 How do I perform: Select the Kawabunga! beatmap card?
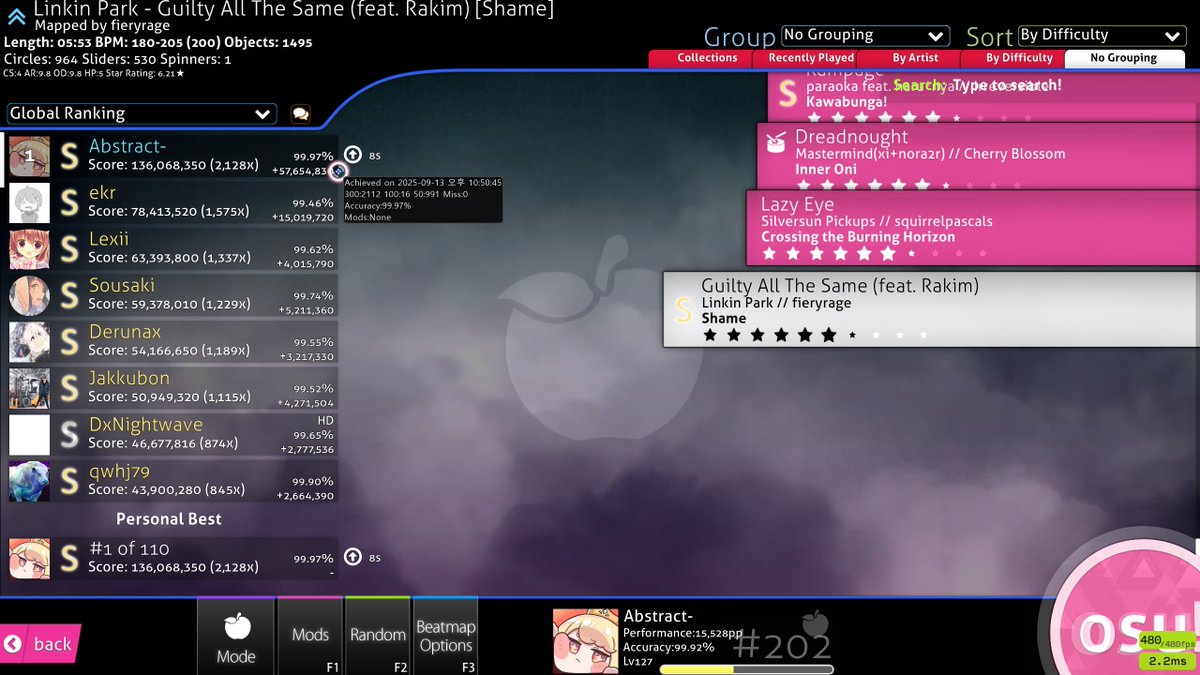pos(984,97)
